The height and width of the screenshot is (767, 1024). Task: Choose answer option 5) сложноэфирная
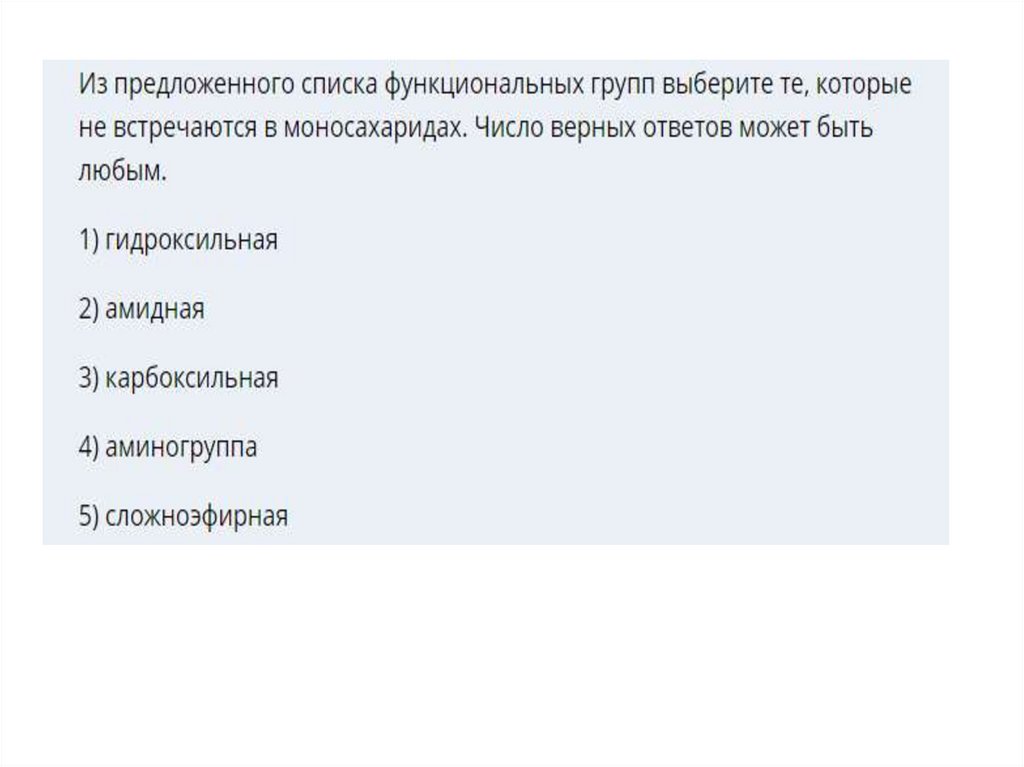click(183, 517)
